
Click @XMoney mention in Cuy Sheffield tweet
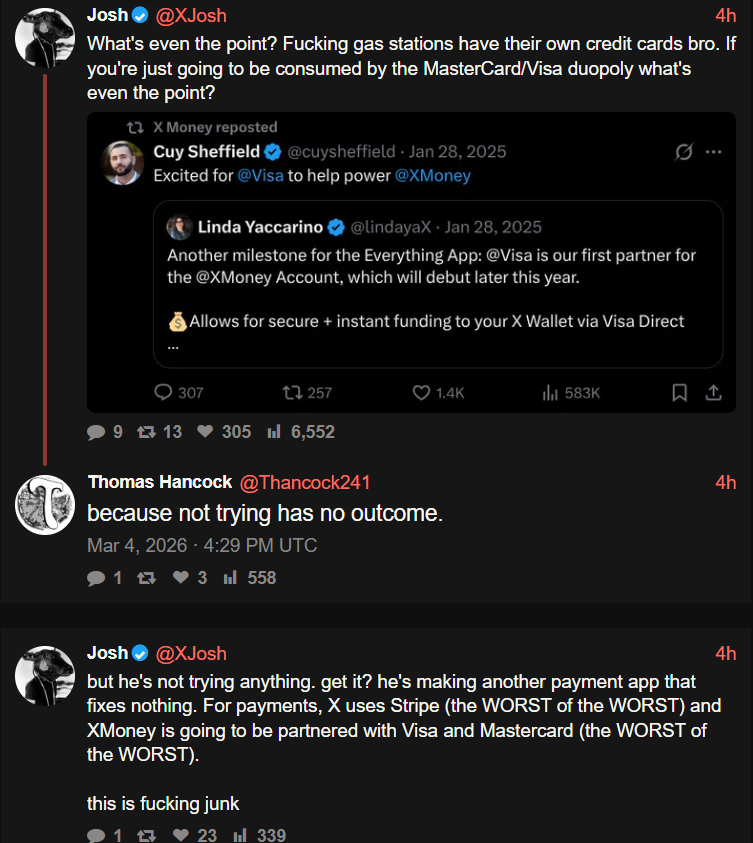(432, 175)
